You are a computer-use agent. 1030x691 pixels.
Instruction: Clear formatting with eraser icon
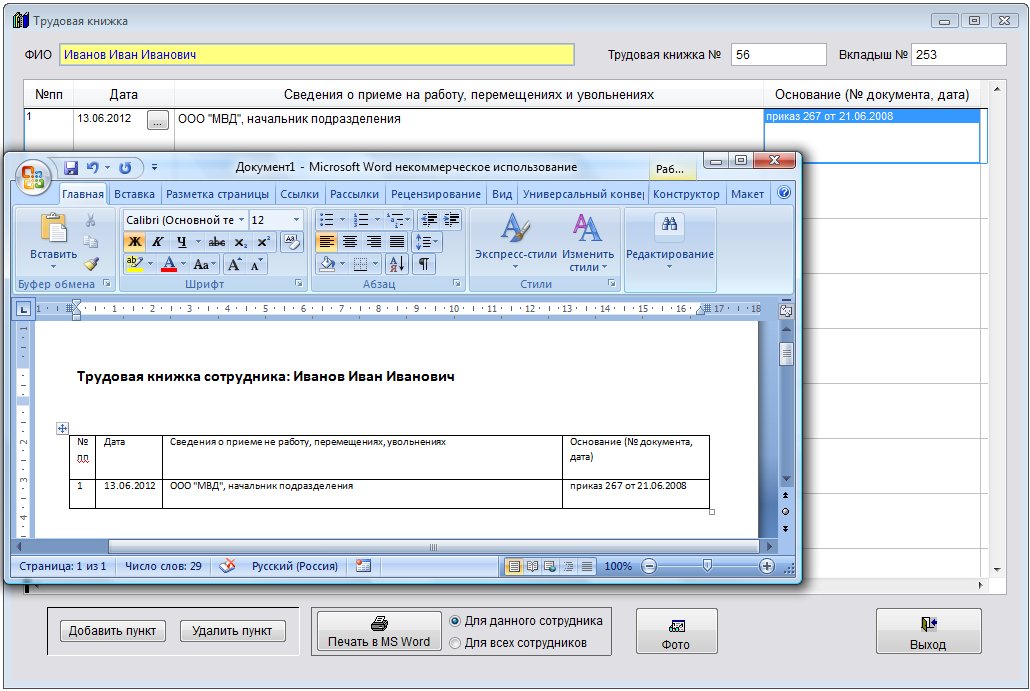(292, 242)
